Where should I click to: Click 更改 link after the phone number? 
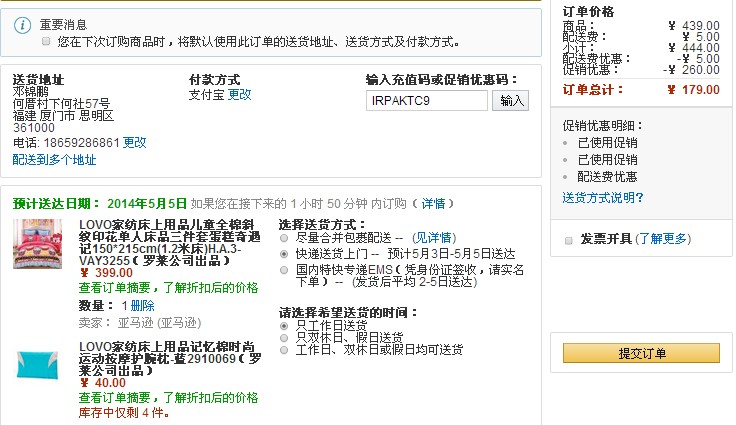134,143
